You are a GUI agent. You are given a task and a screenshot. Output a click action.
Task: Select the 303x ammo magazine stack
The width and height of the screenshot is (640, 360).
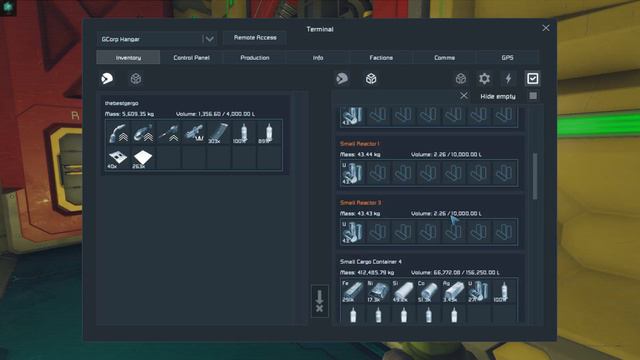pyautogui.click(x=219, y=133)
